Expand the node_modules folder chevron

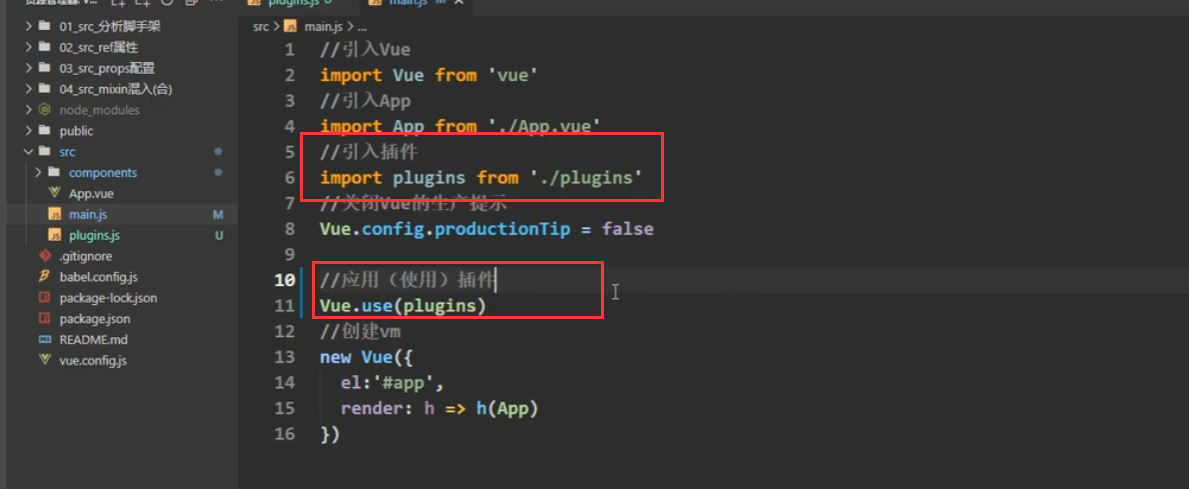pyautogui.click(x=28, y=110)
